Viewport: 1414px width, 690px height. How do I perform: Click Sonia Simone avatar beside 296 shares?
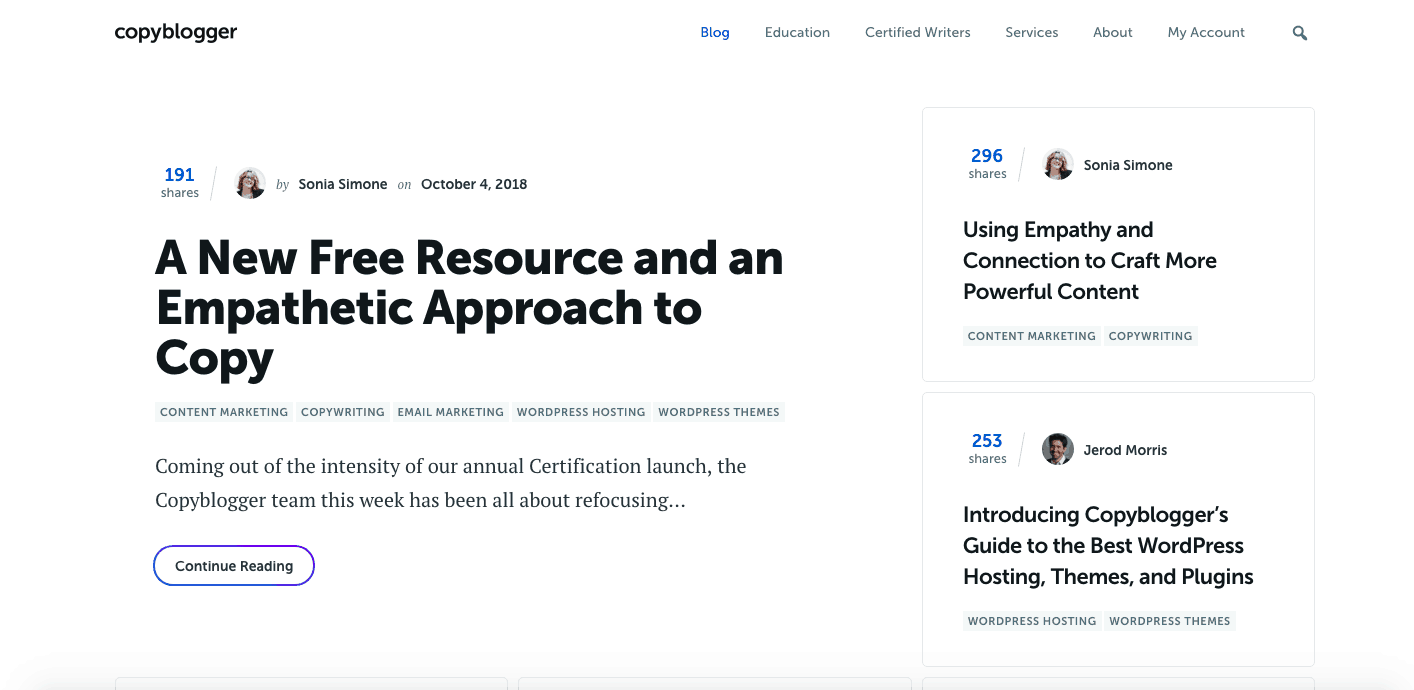[1058, 164]
